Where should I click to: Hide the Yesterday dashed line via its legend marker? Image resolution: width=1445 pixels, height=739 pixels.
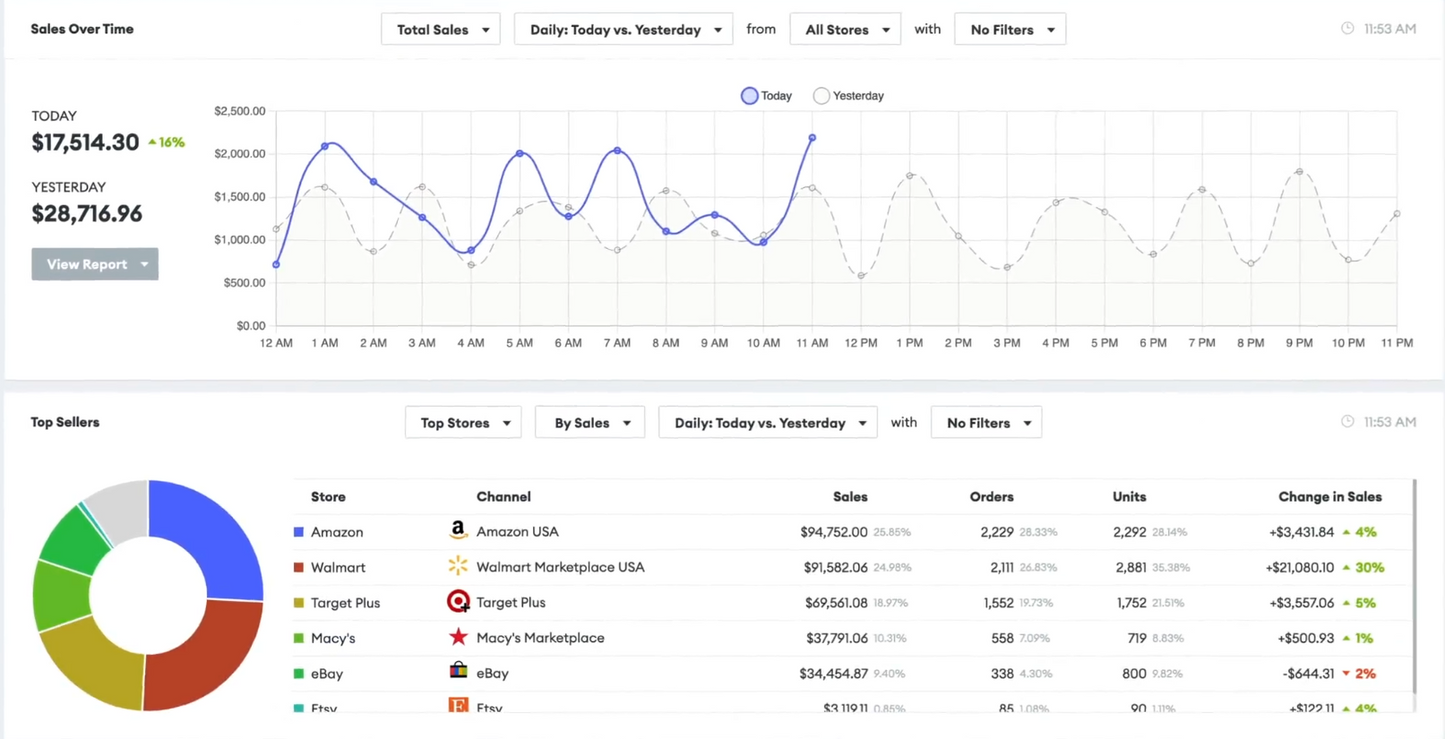click(x=821, y=95)
